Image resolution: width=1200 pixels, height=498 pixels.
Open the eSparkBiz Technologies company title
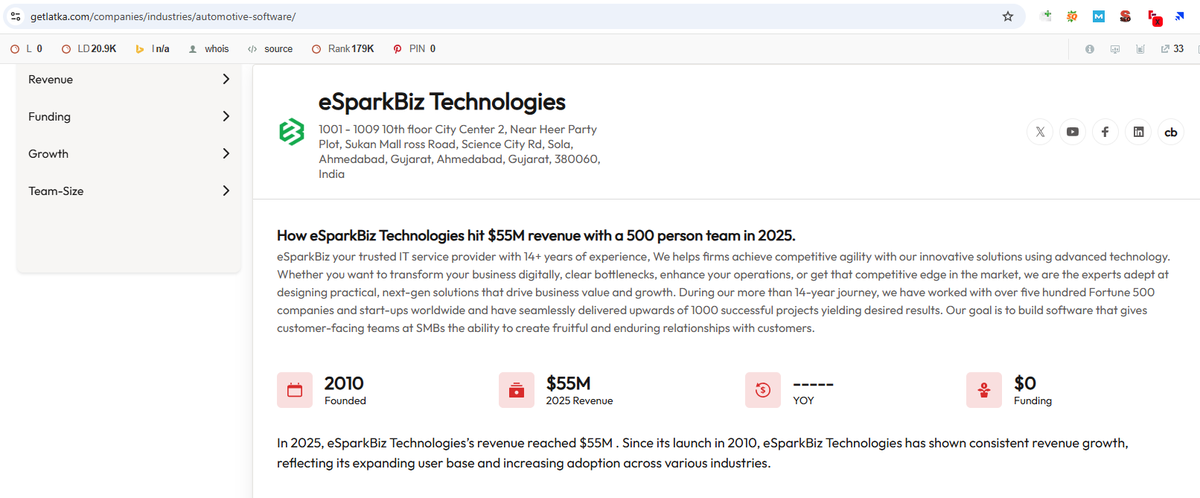point(442,102)
